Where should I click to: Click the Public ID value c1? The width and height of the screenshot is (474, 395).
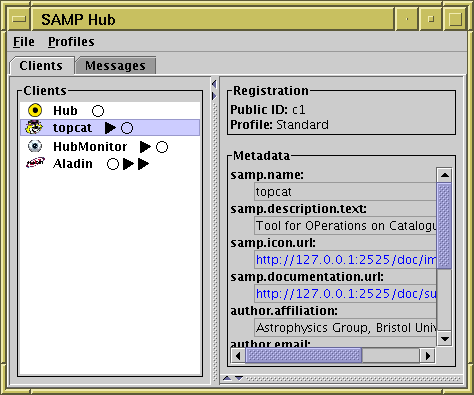(299, 110)
